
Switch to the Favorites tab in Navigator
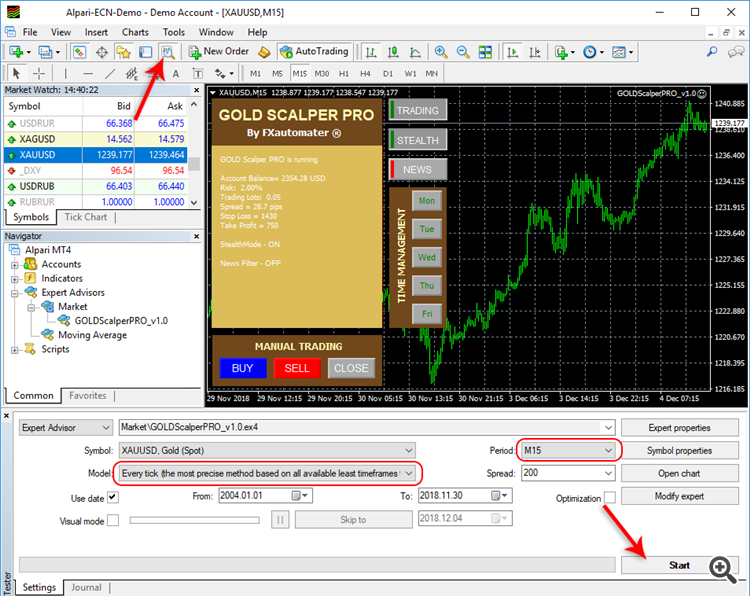coord(88,396)
